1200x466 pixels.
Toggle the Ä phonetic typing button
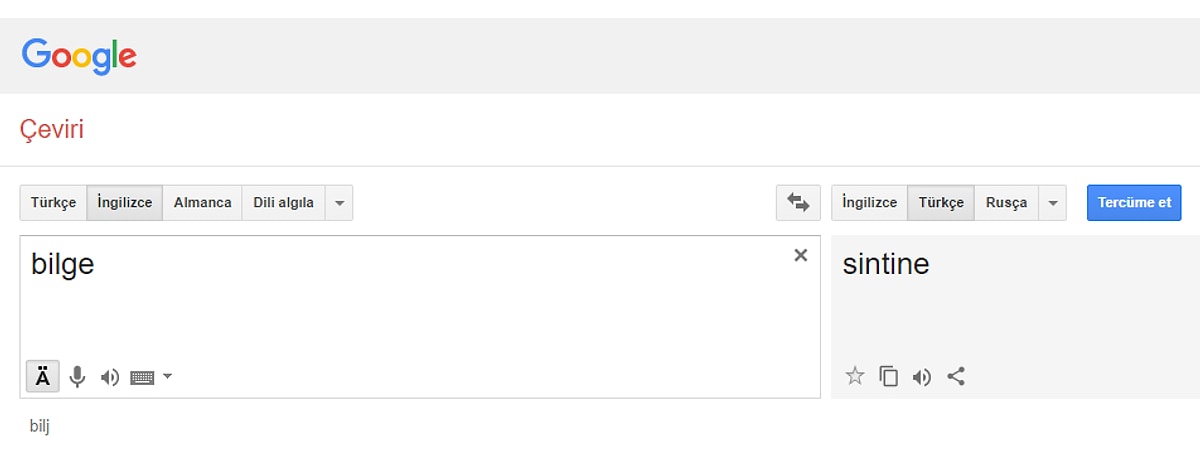click(42, 377)
